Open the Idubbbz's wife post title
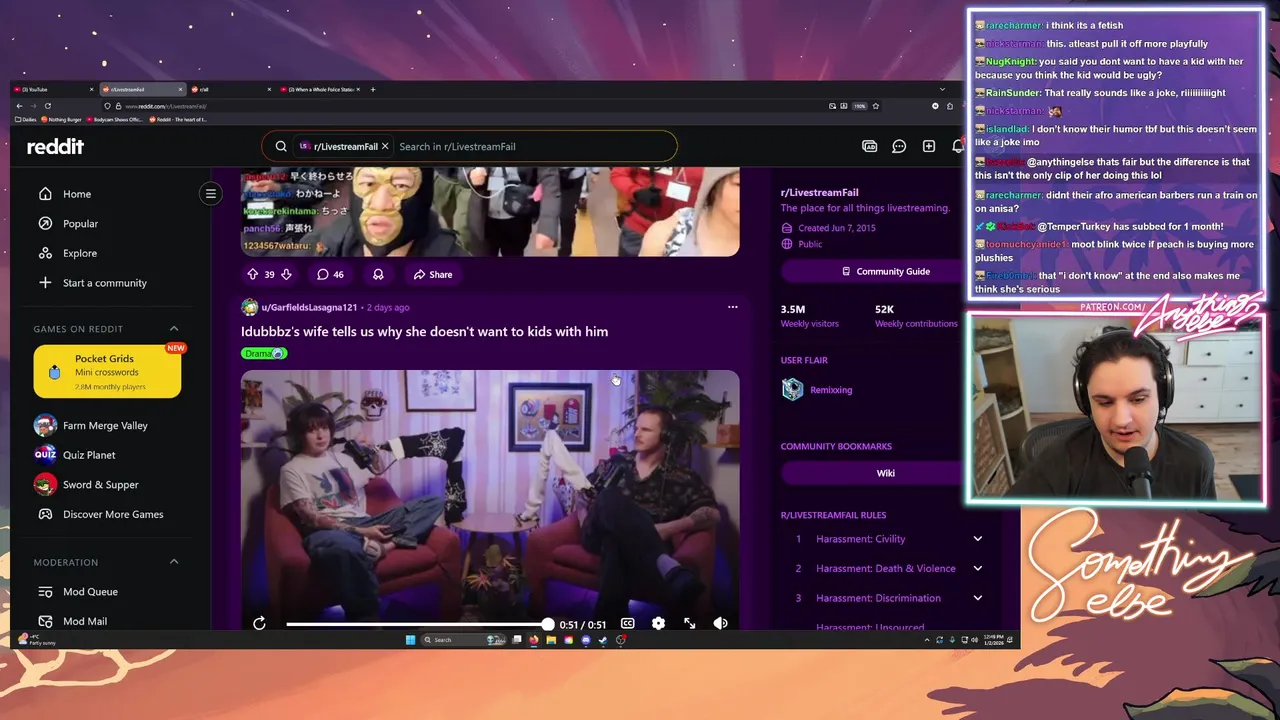This screenshot has width=1280, height=720. tap(424, 331)
